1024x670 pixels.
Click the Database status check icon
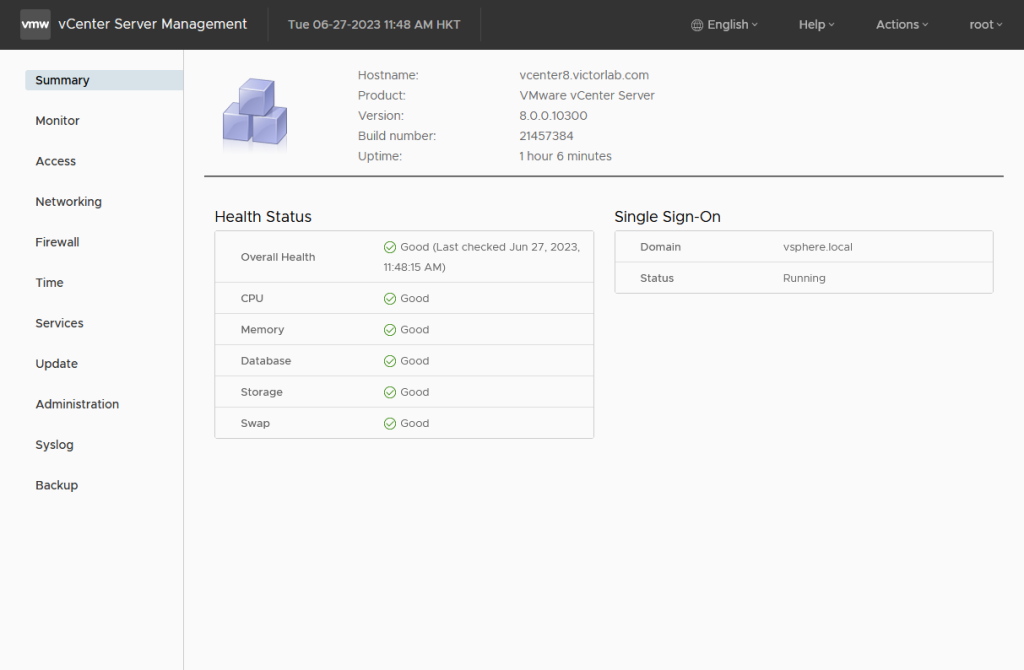click(x=390, y=361)
